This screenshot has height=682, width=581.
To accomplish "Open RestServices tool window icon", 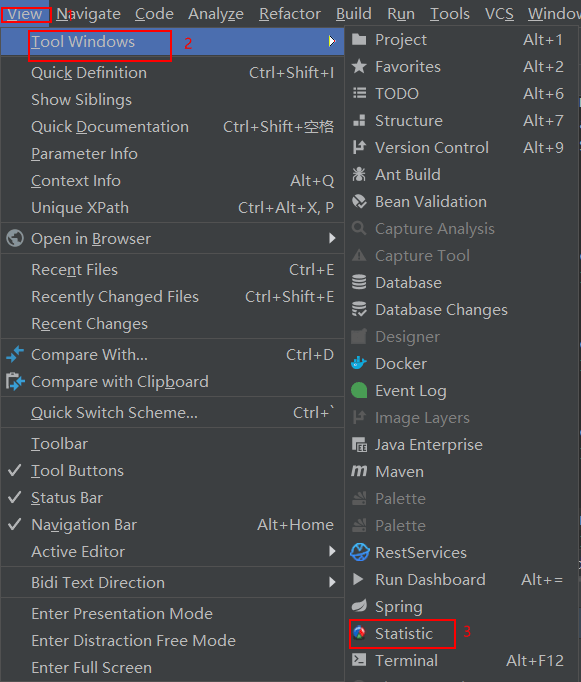I will click(x=360, y=552).
